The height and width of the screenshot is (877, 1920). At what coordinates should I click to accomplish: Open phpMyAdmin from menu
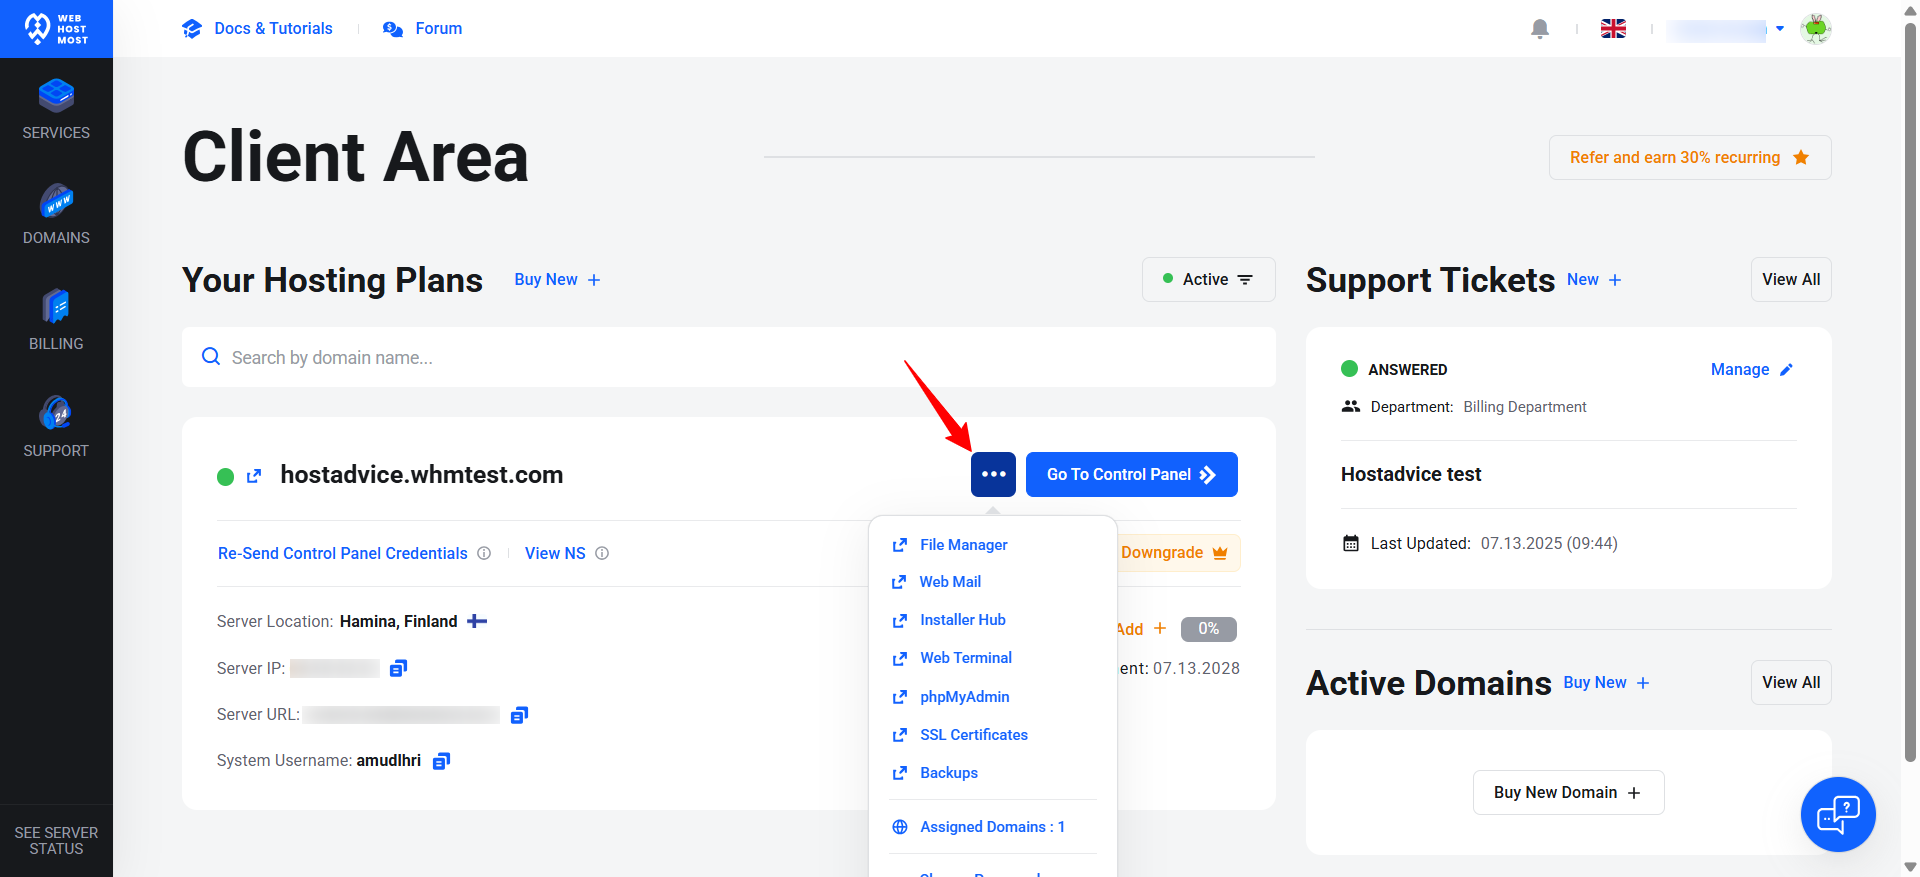click(x=951, y=697)
